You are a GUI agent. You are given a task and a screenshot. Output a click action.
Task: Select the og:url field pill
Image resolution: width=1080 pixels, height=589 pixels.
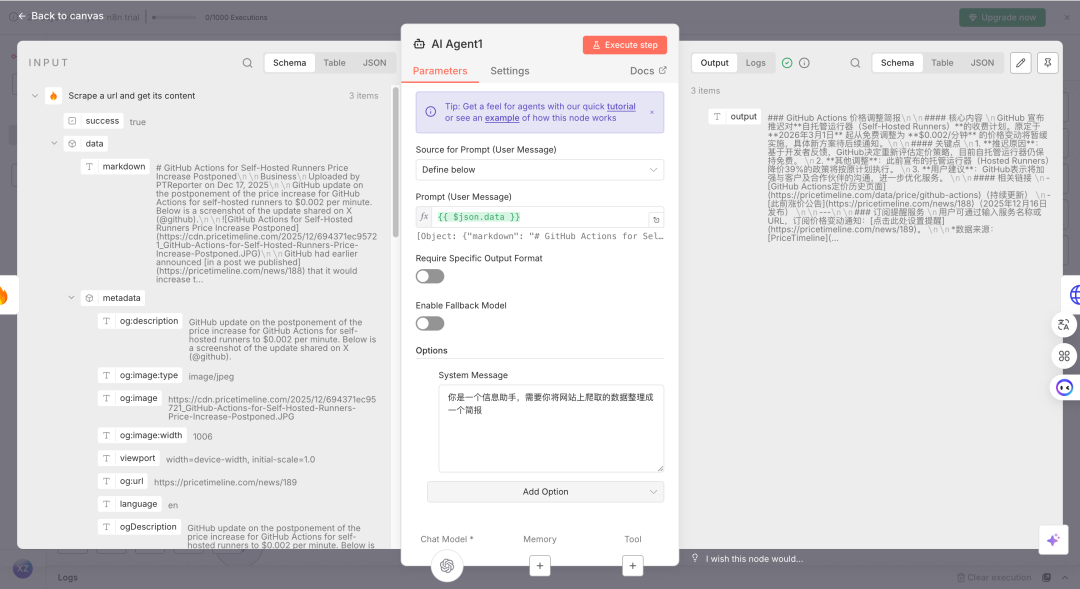(123, 481)
